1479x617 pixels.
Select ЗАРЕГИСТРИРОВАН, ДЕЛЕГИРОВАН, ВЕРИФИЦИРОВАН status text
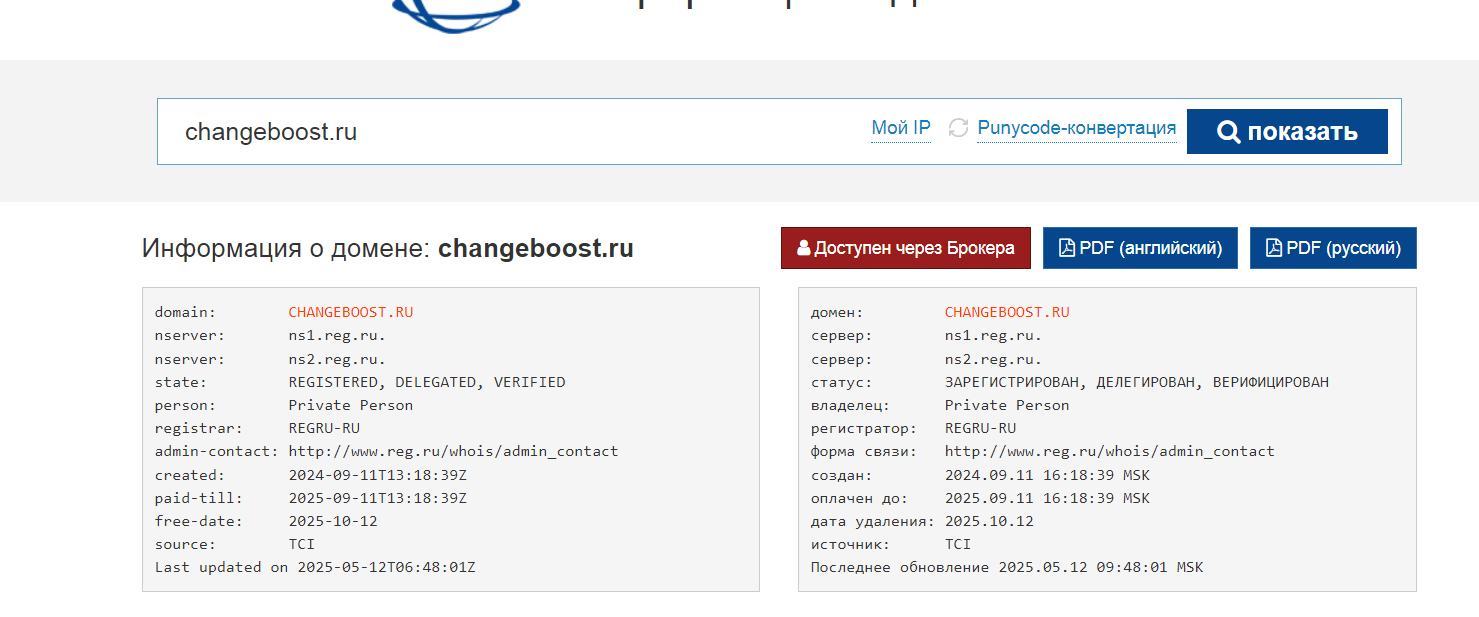[1137, 382]
